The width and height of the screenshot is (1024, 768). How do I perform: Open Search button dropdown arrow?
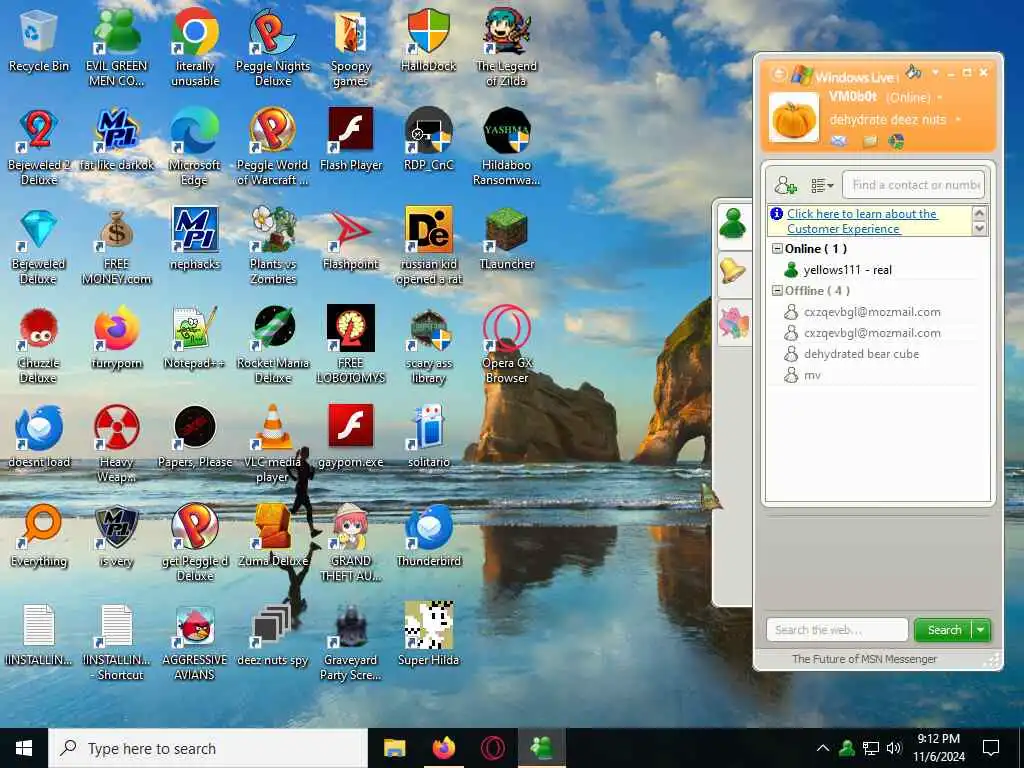pyautogui.click(x=981, y=630)
